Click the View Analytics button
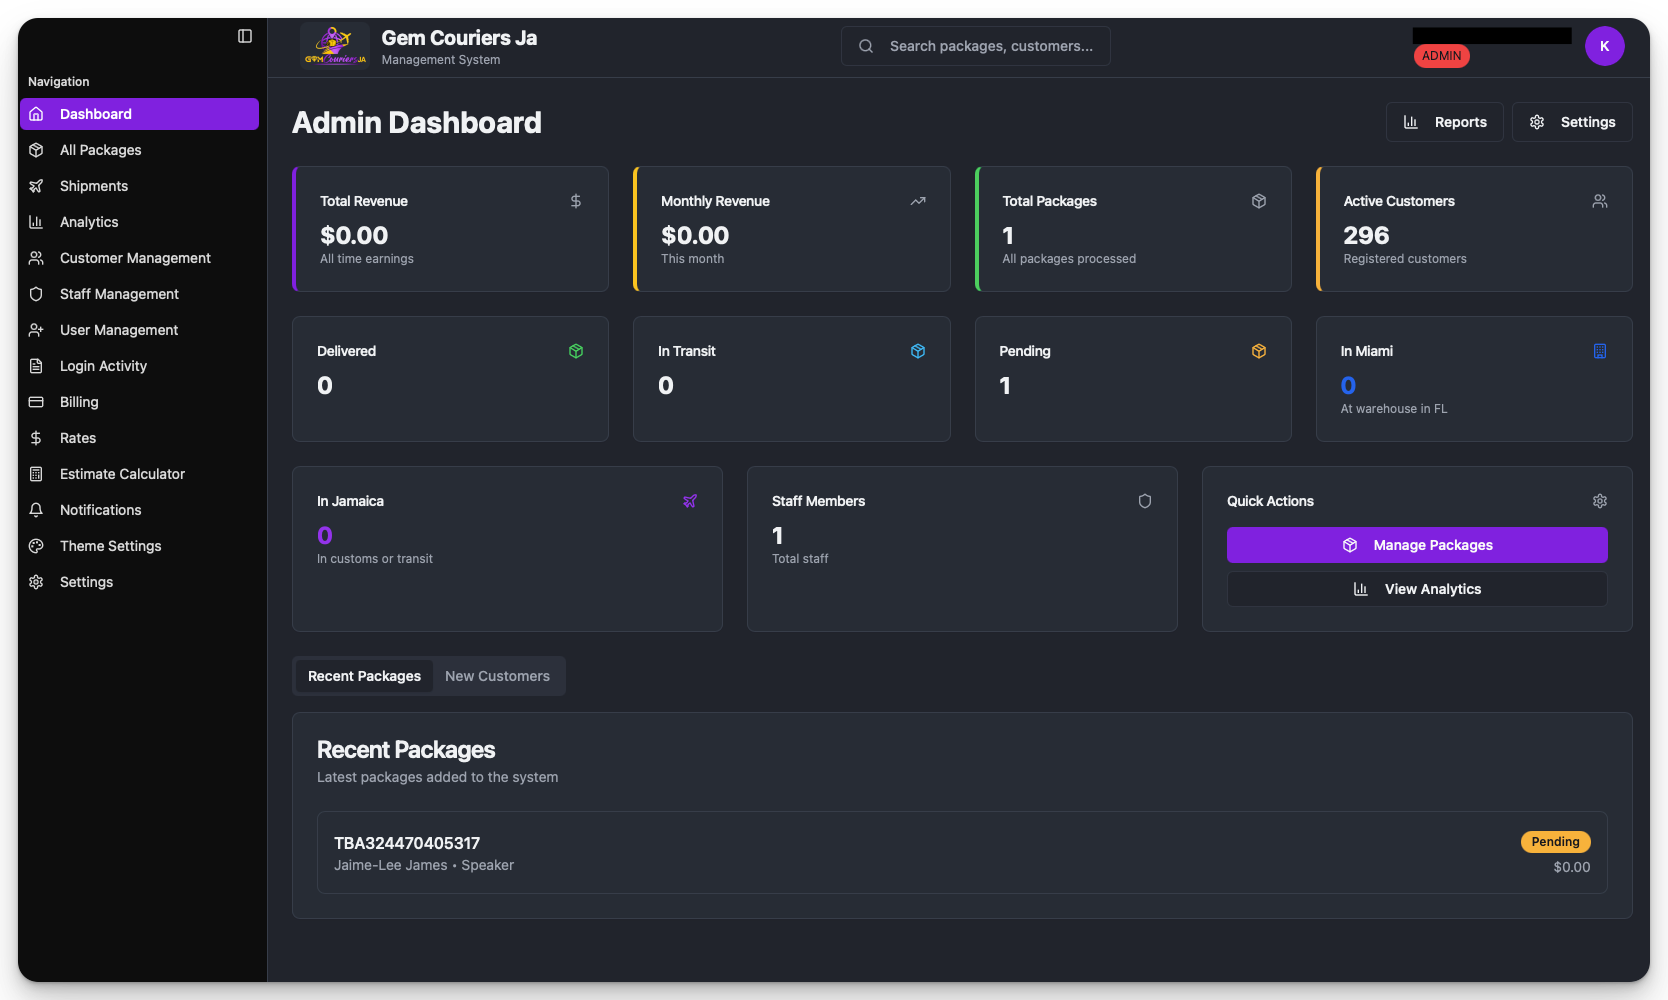The image size is (1668, 1000). 1416,589
